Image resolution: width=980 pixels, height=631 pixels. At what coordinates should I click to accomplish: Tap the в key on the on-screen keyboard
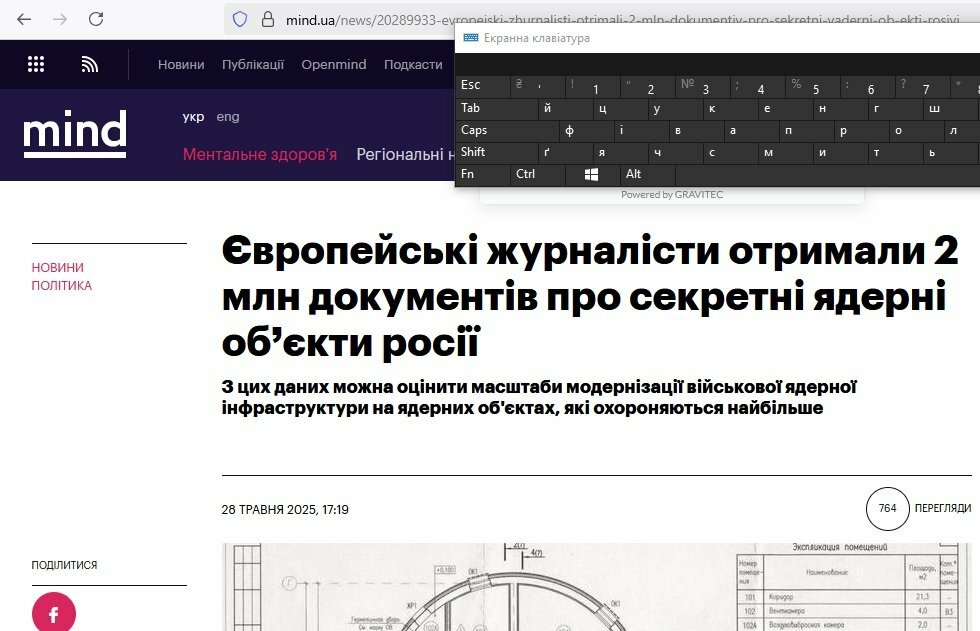click(x=696, y=130)
